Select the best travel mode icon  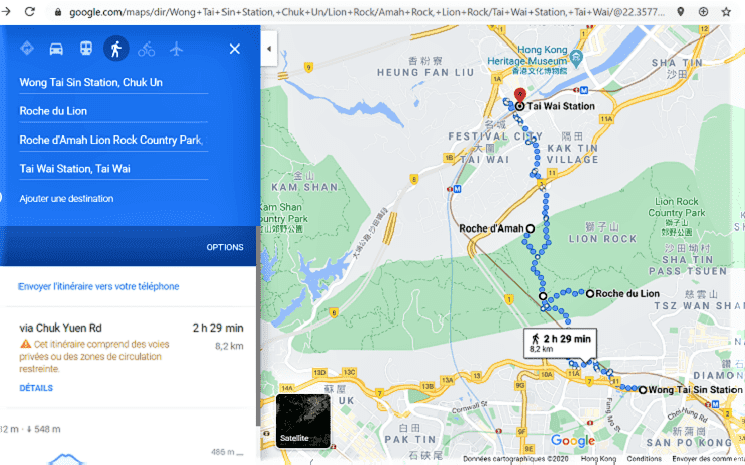(27, 48)
